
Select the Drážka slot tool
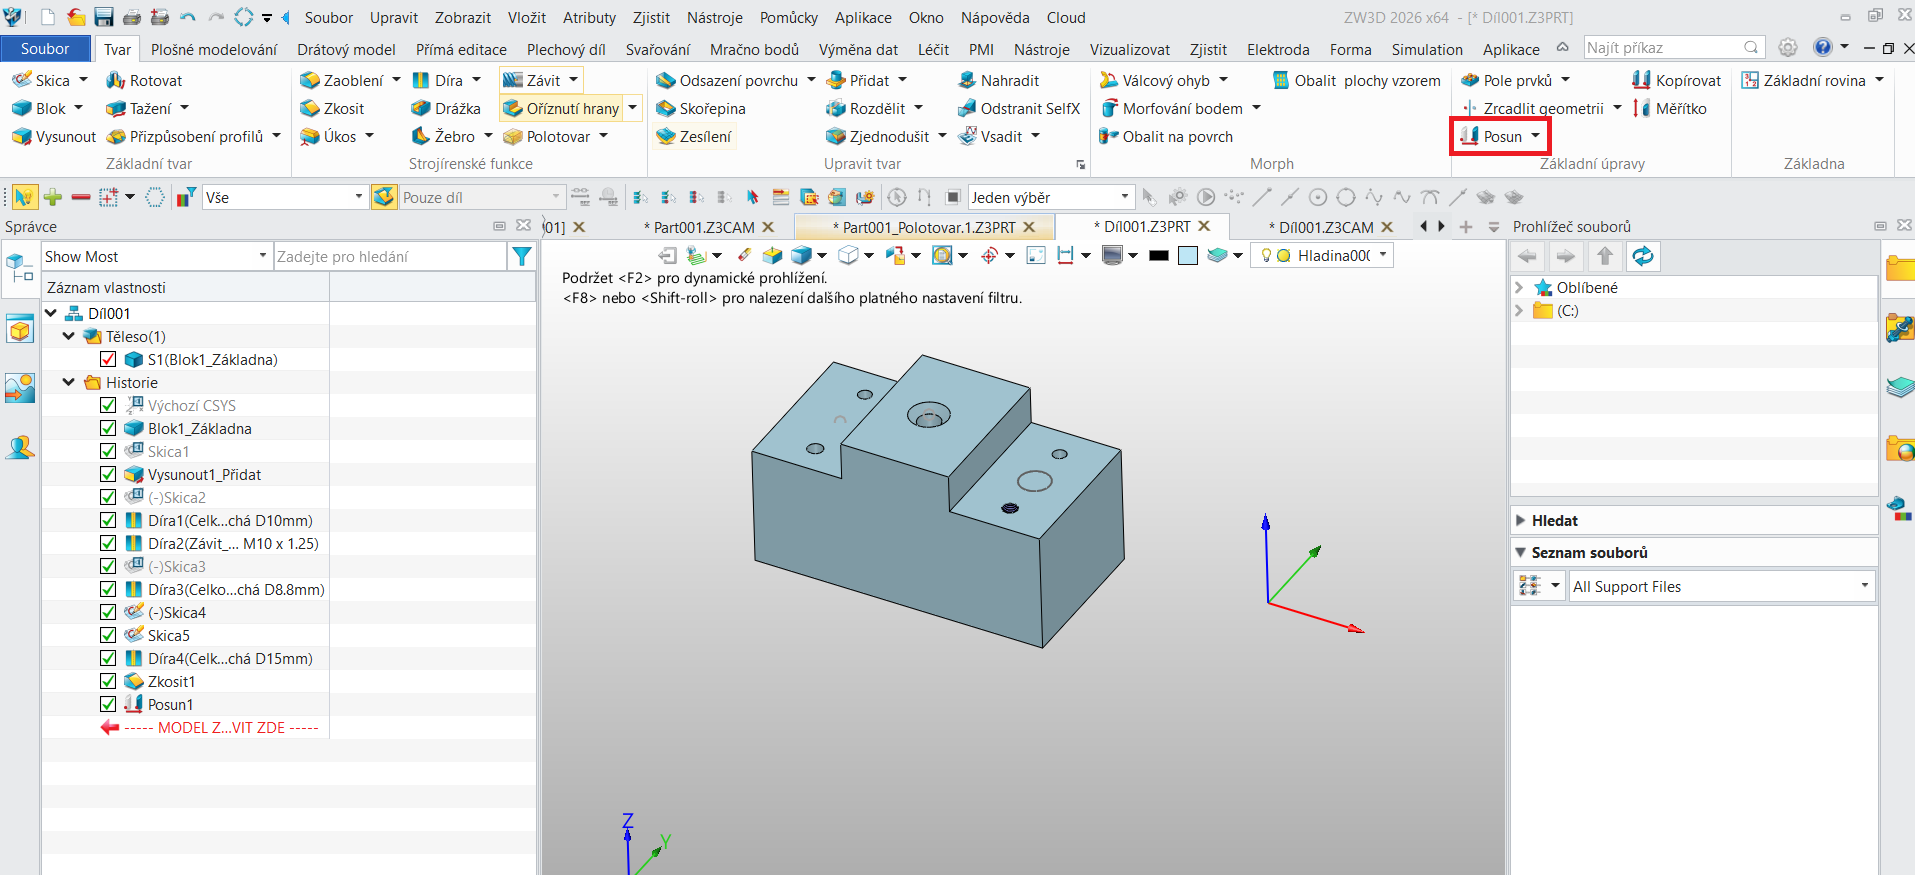pos(445,108)
